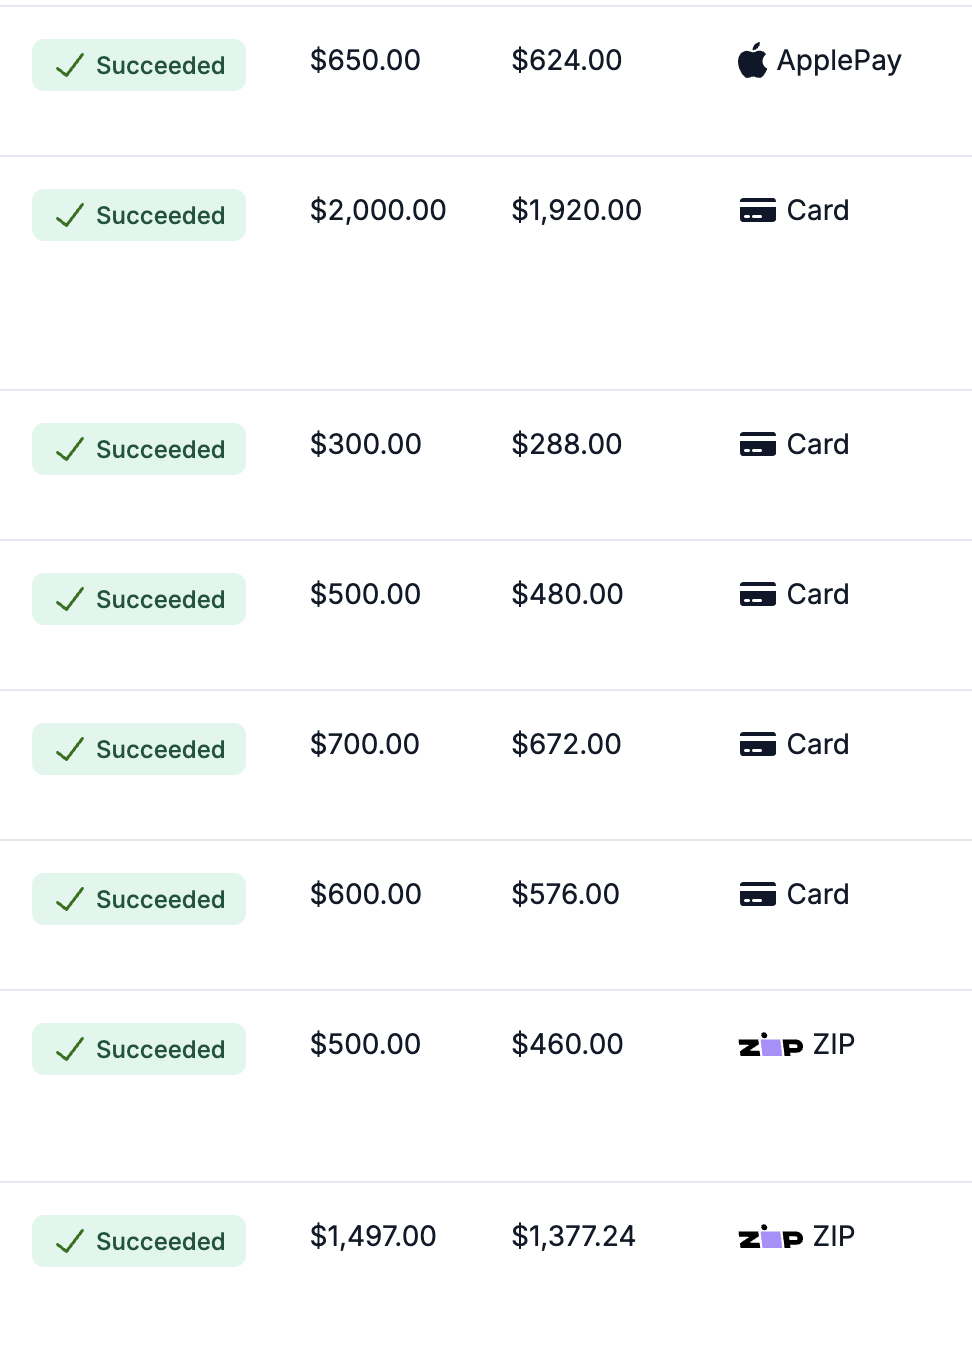The image size is (972, 1352).
Task: Click the card icon beside $288.00
Action: (757, 445)
